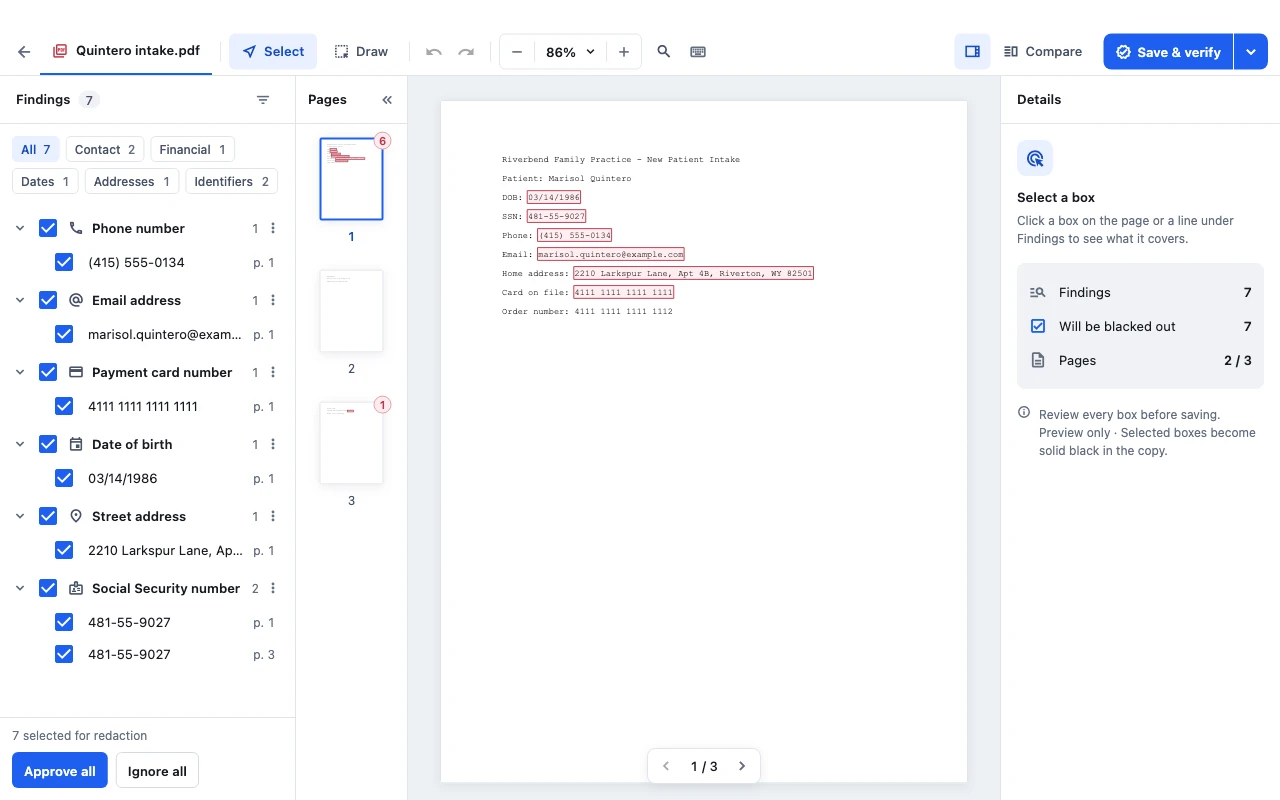Select the SSN redaction box on the page
The image size is (1280, 800).
pyautogui.click(x=556, y=216)
